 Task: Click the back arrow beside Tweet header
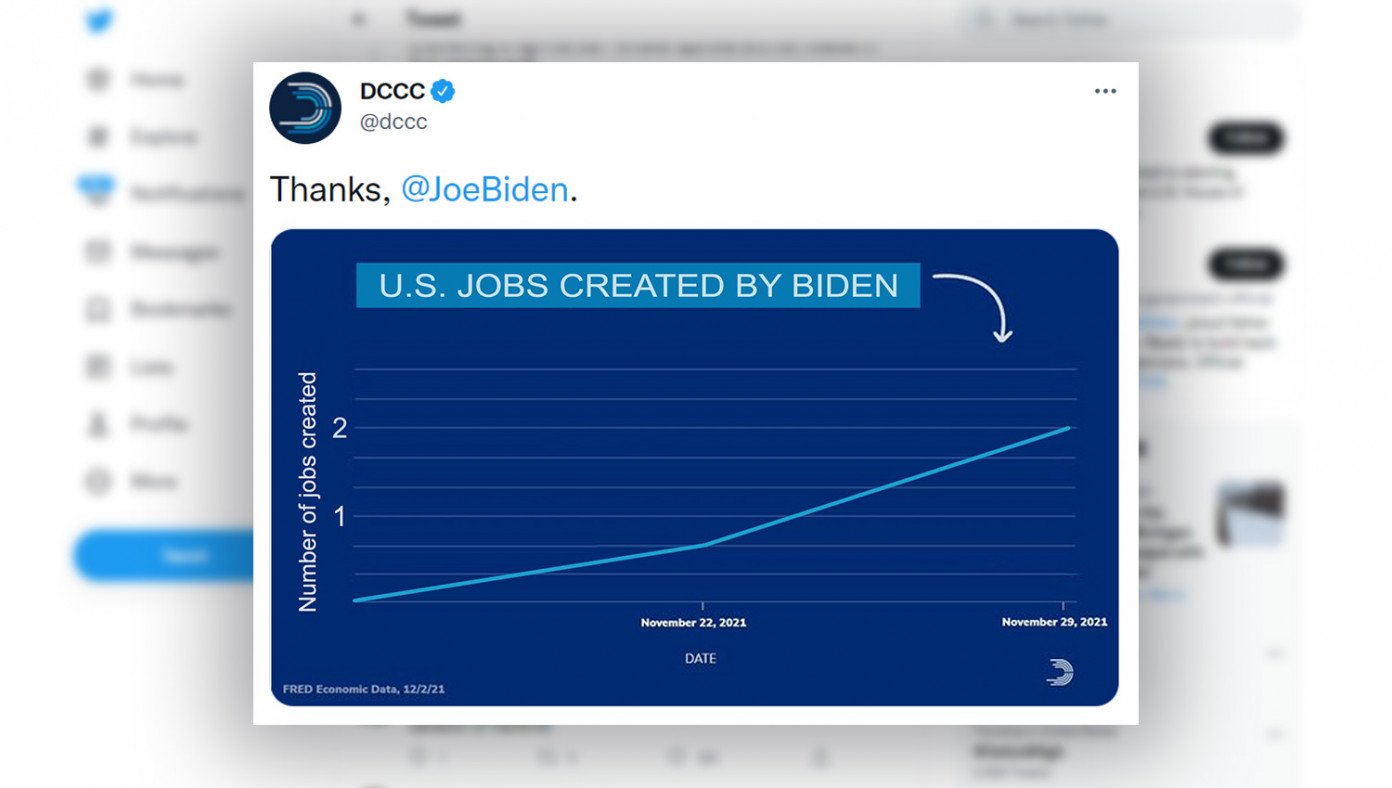tap(359, 20)
